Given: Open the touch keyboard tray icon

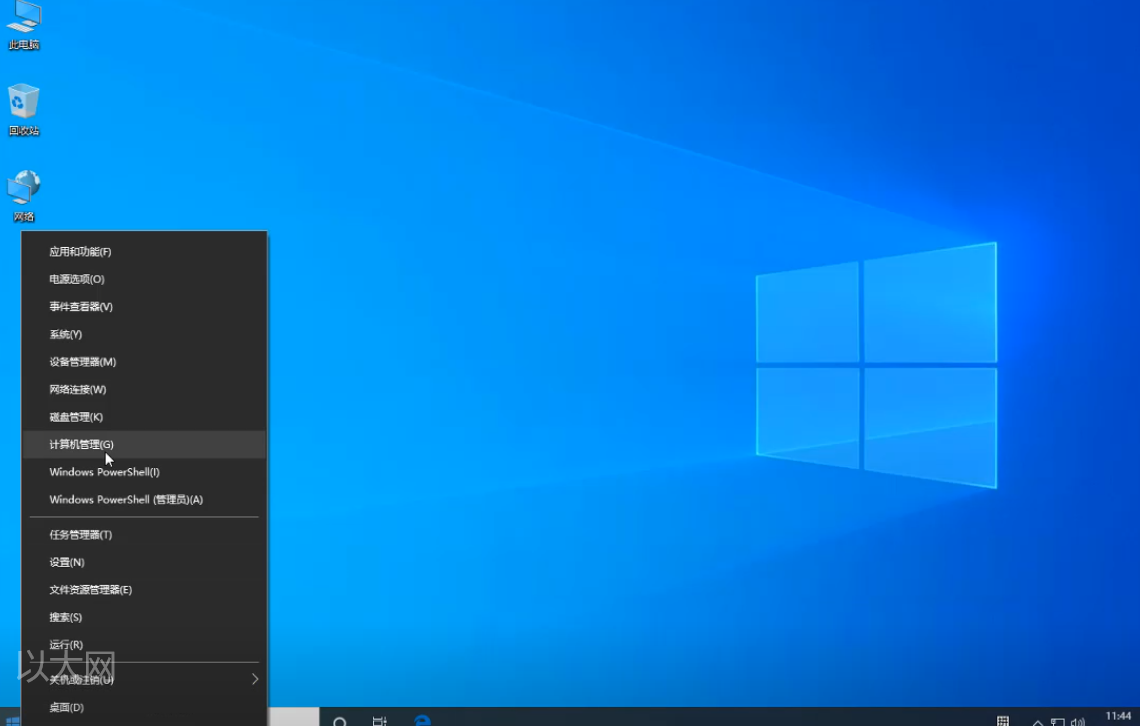Looking at the screenshot, I should click(x=1002, y=719).
